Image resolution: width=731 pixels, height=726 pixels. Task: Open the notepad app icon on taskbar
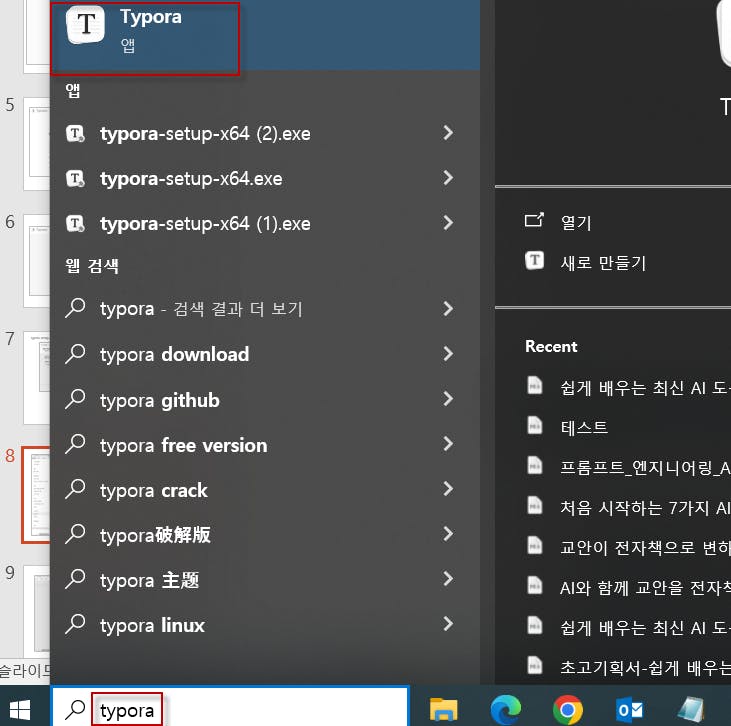coord(691,709)
